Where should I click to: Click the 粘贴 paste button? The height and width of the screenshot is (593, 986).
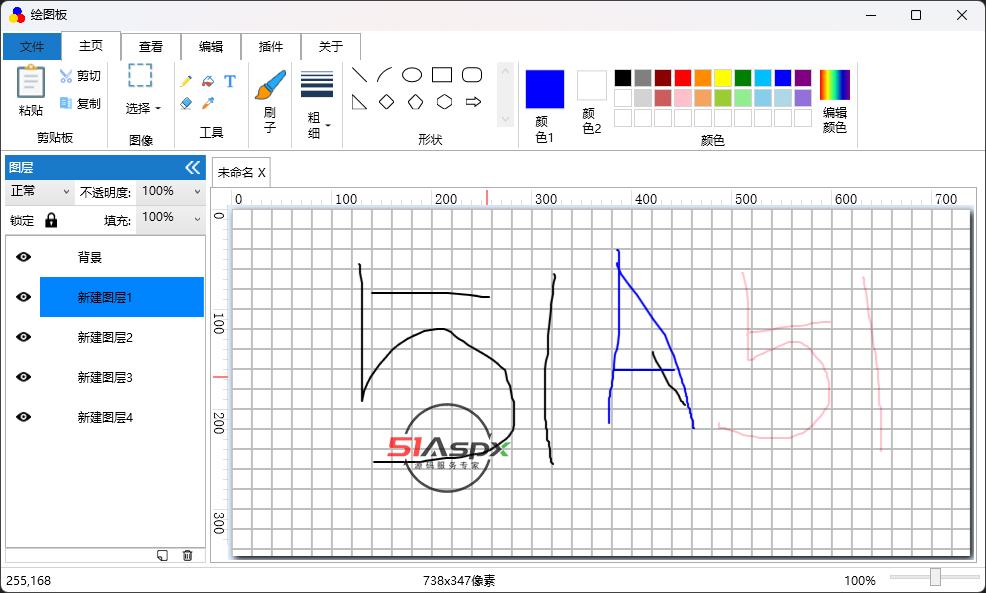(31, 91)
